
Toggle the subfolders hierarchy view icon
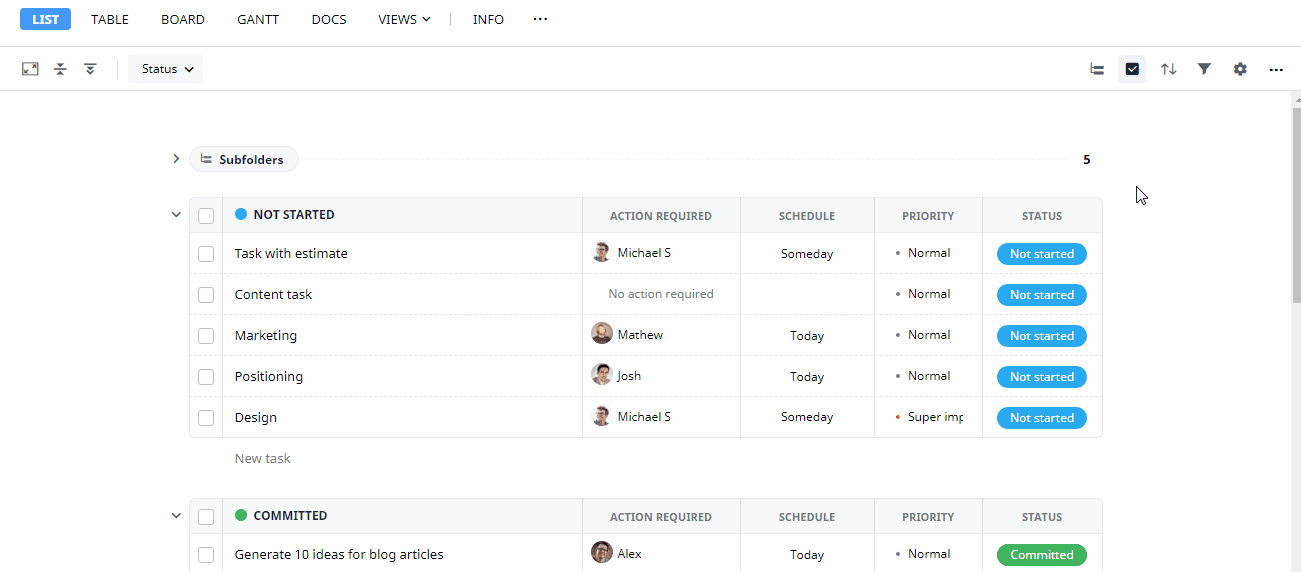click(x=1097, y=69)
